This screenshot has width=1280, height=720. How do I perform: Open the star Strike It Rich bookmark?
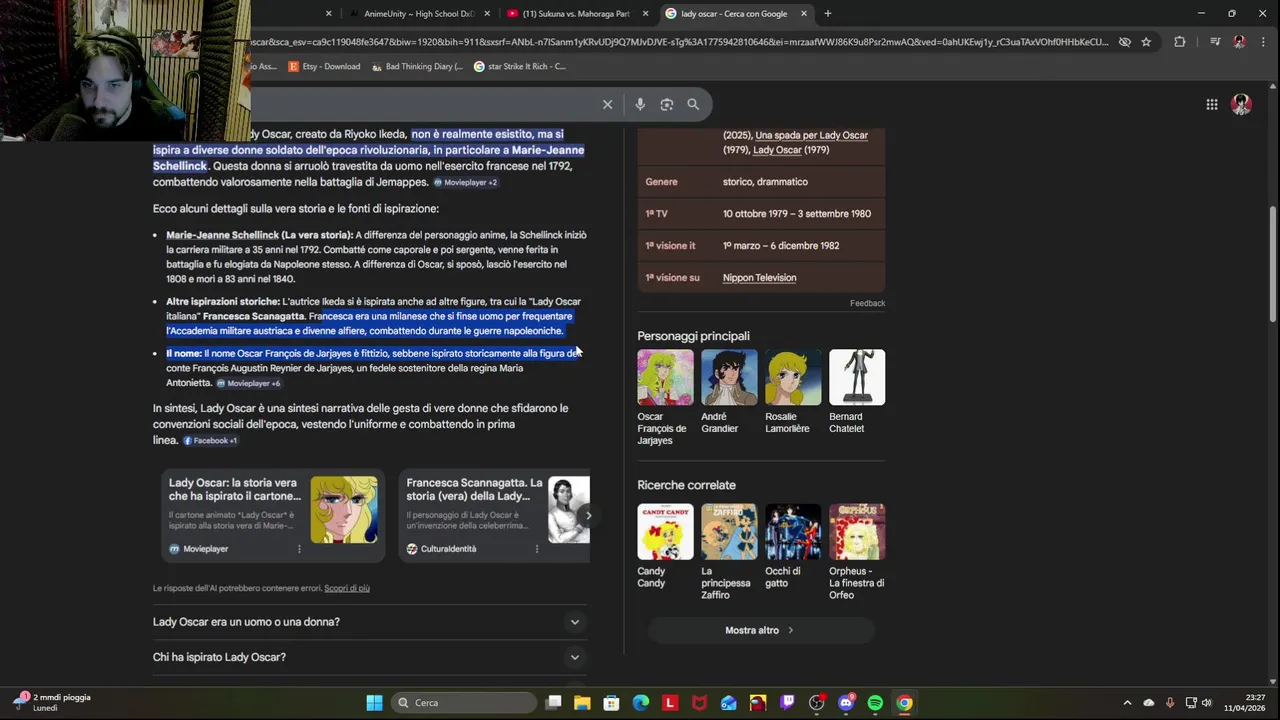pyautogui.click(x=520, y=67)
